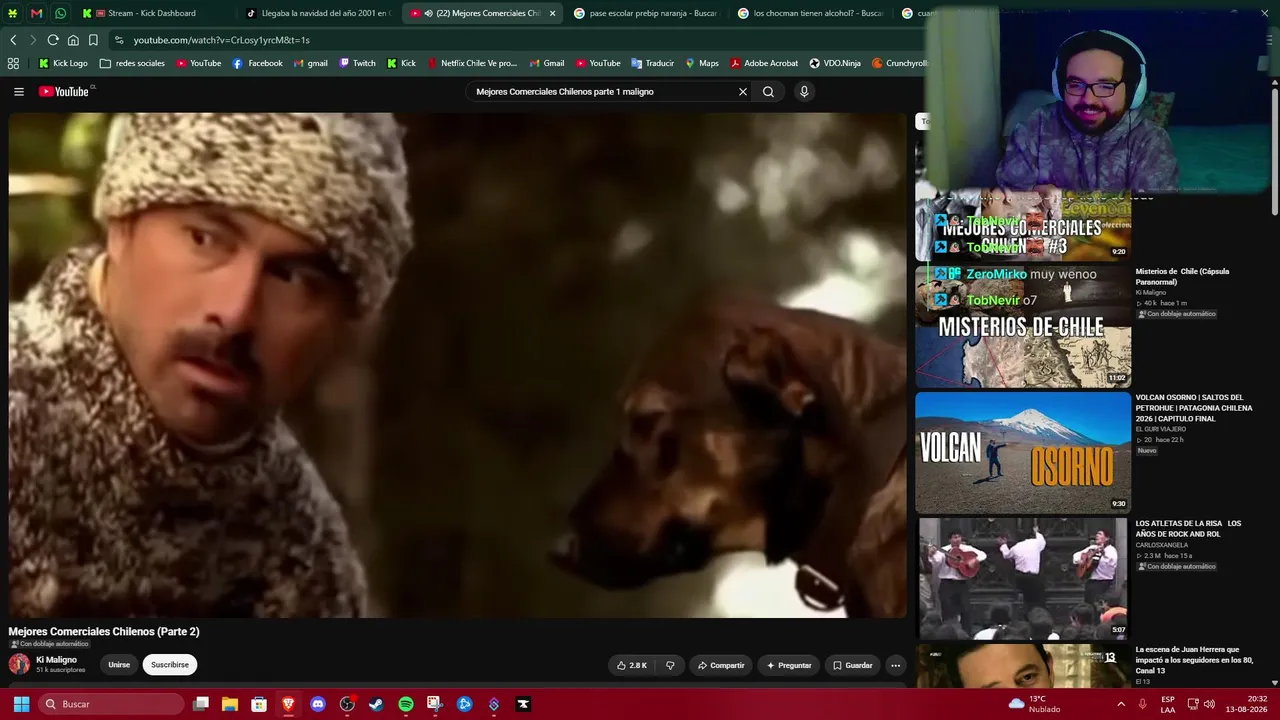Open Microsoft Store from the taskbar

259,704
